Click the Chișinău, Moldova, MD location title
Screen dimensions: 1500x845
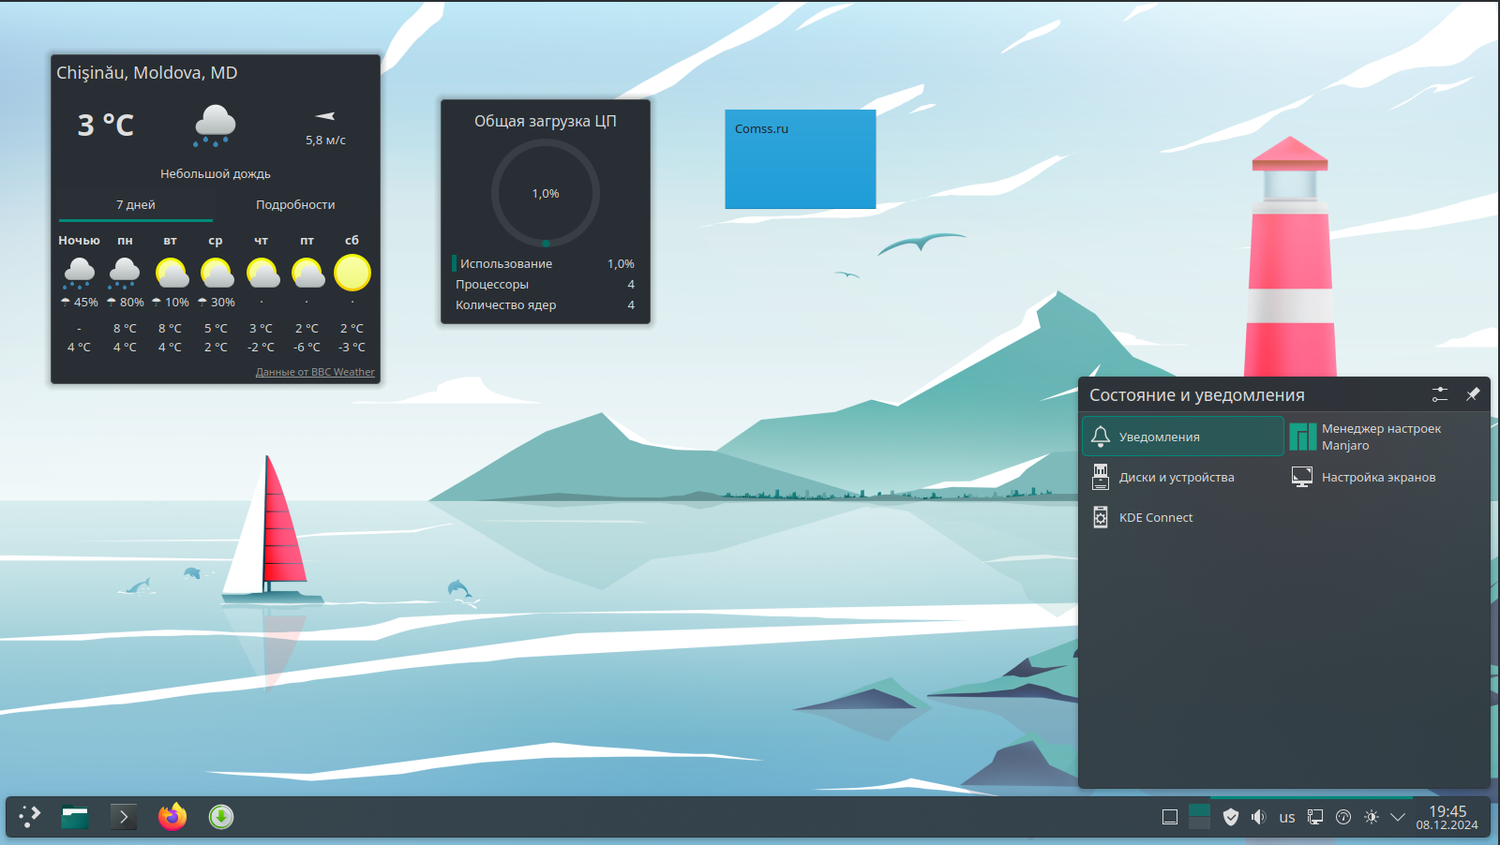[x=147, y=72]
